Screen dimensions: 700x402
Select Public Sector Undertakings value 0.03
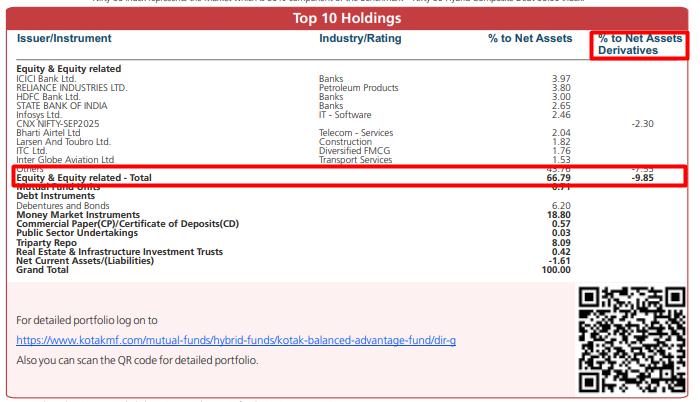[561, 233]
